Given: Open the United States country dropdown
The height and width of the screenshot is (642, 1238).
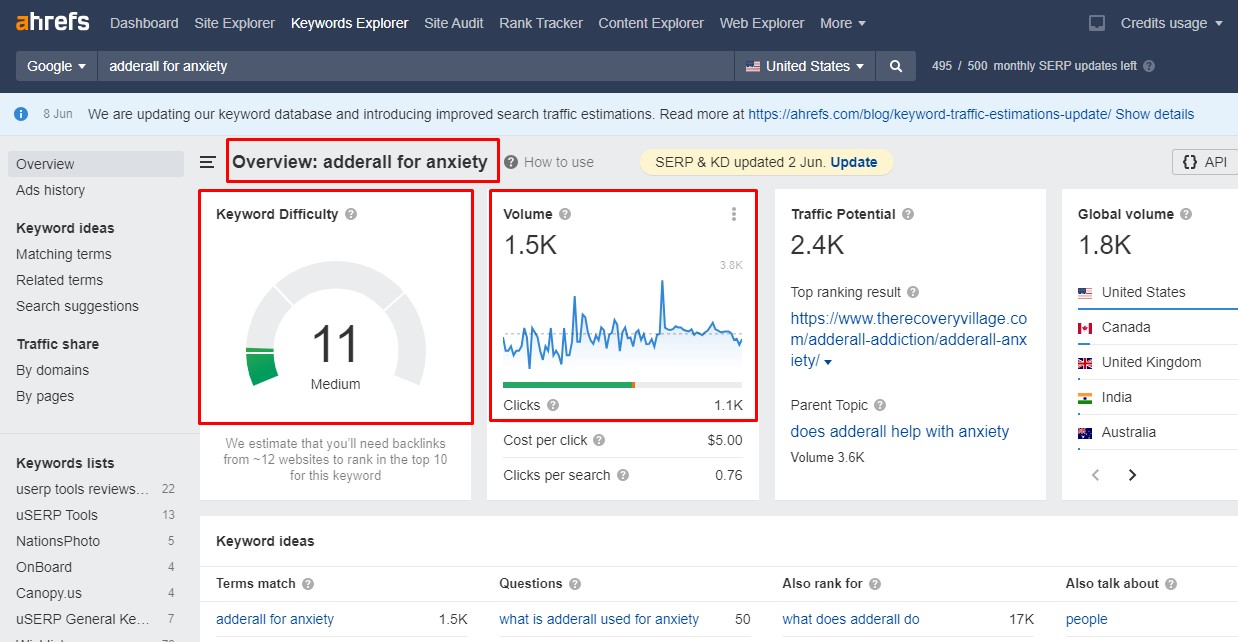Looking at the screenshot, I should click(805, 66).
